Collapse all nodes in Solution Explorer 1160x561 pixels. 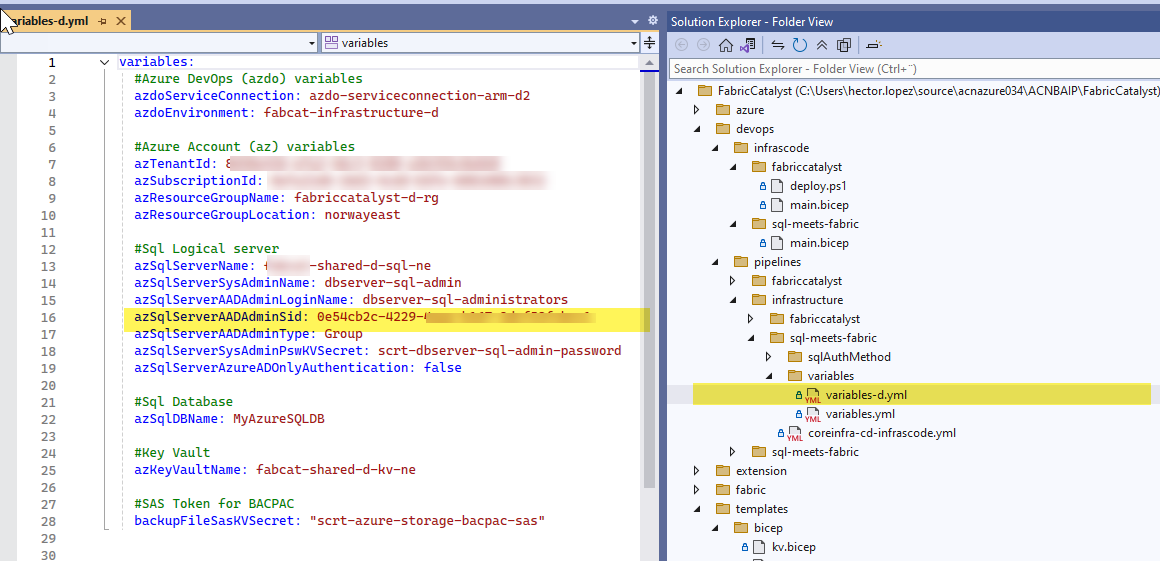click(822, 45)
